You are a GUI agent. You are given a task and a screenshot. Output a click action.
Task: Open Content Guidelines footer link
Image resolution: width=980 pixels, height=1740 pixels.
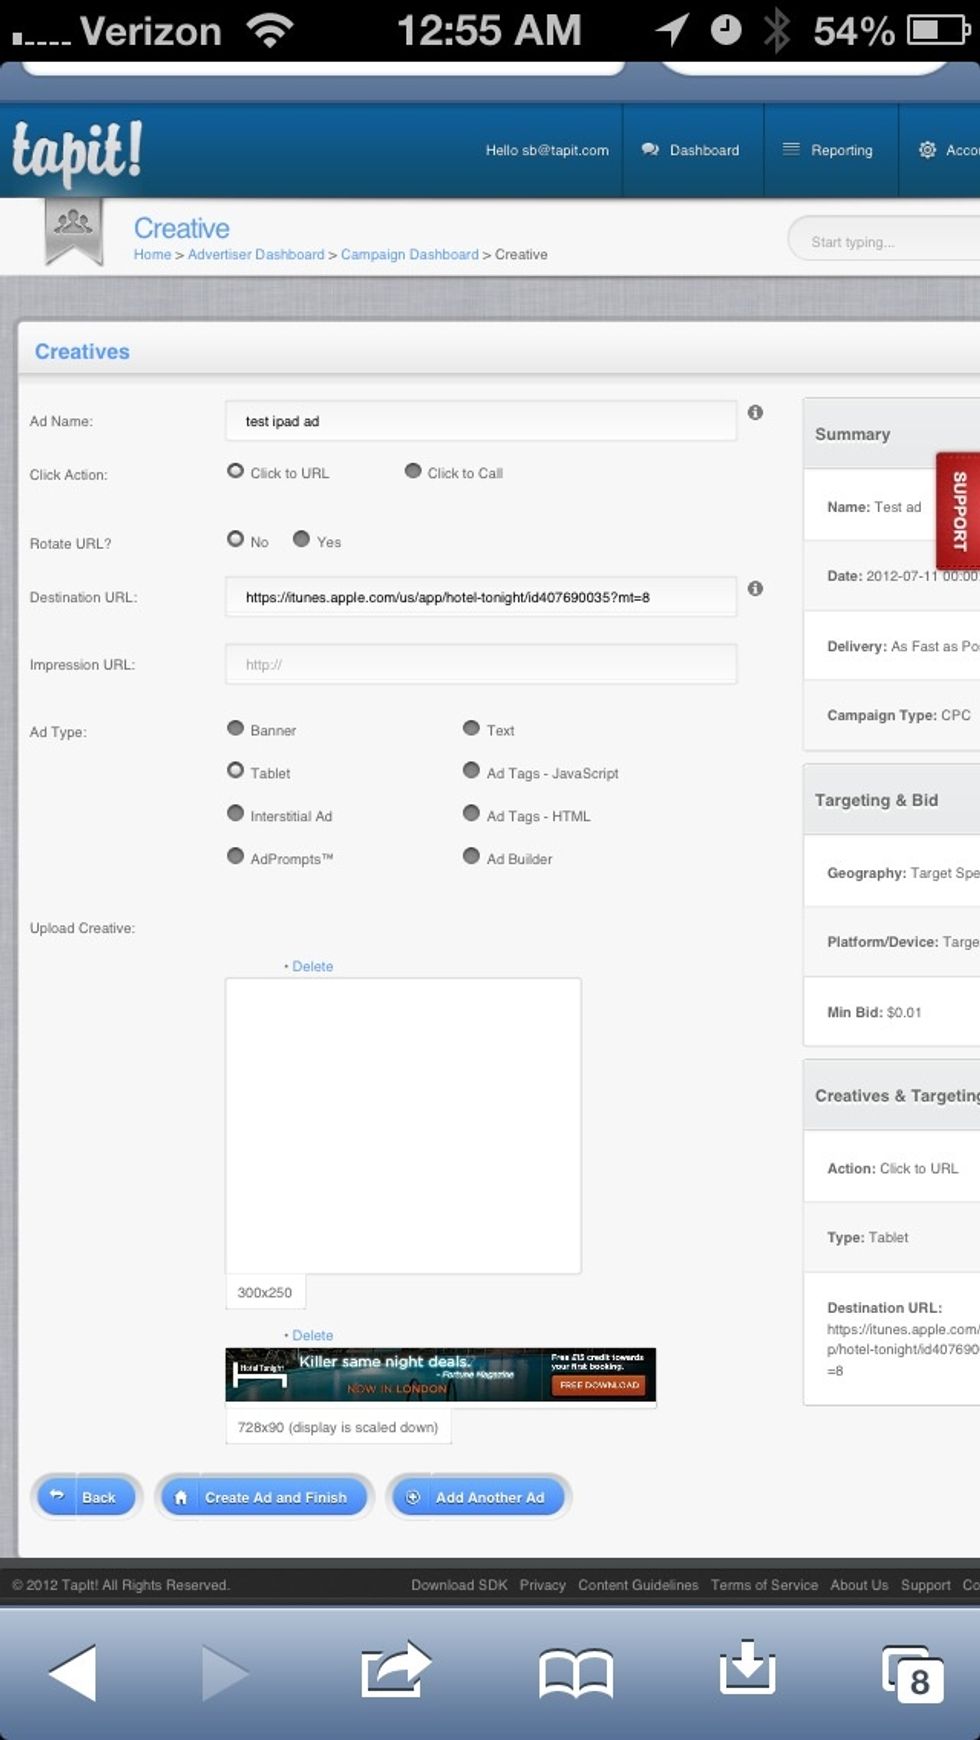(x=638, y=1585)
